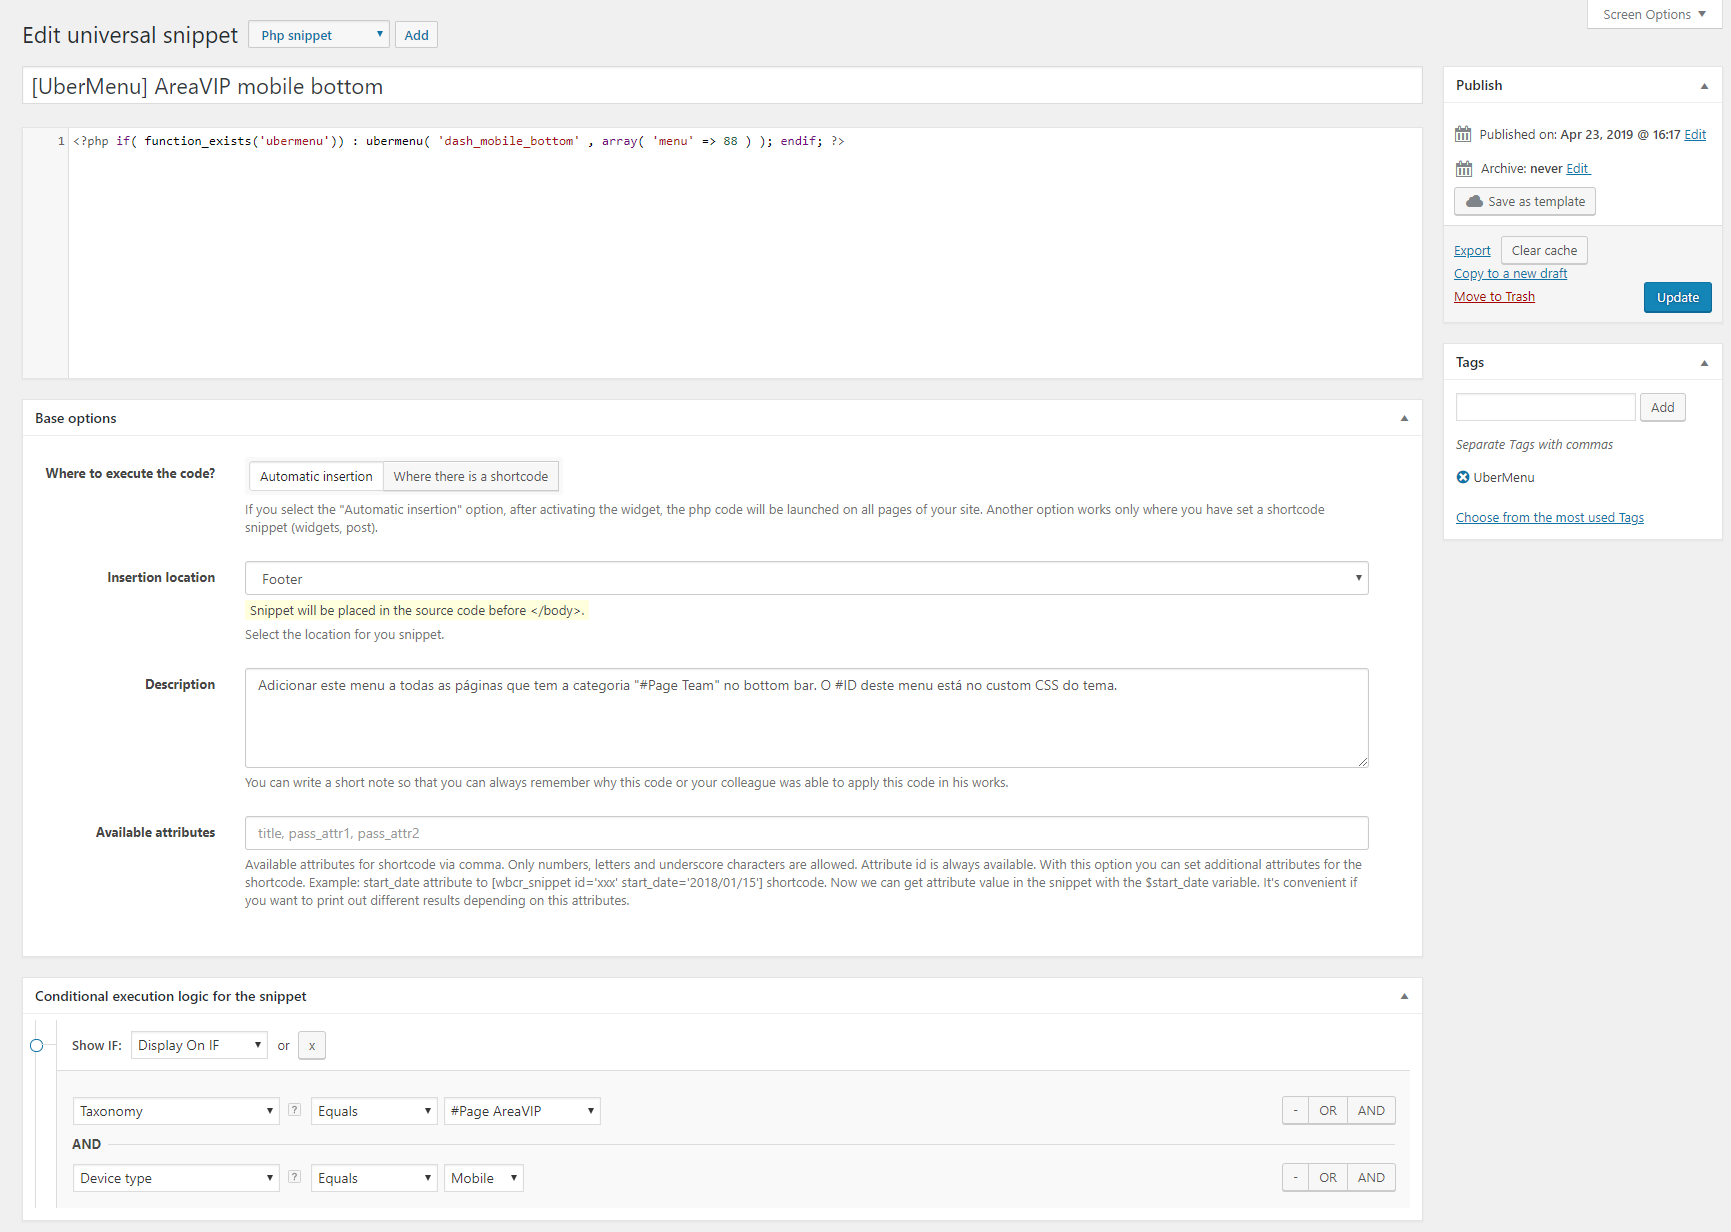
Task: Click the help icon beside Device type dropdown
Action: pyautogui.click(x=294, y=1177)
